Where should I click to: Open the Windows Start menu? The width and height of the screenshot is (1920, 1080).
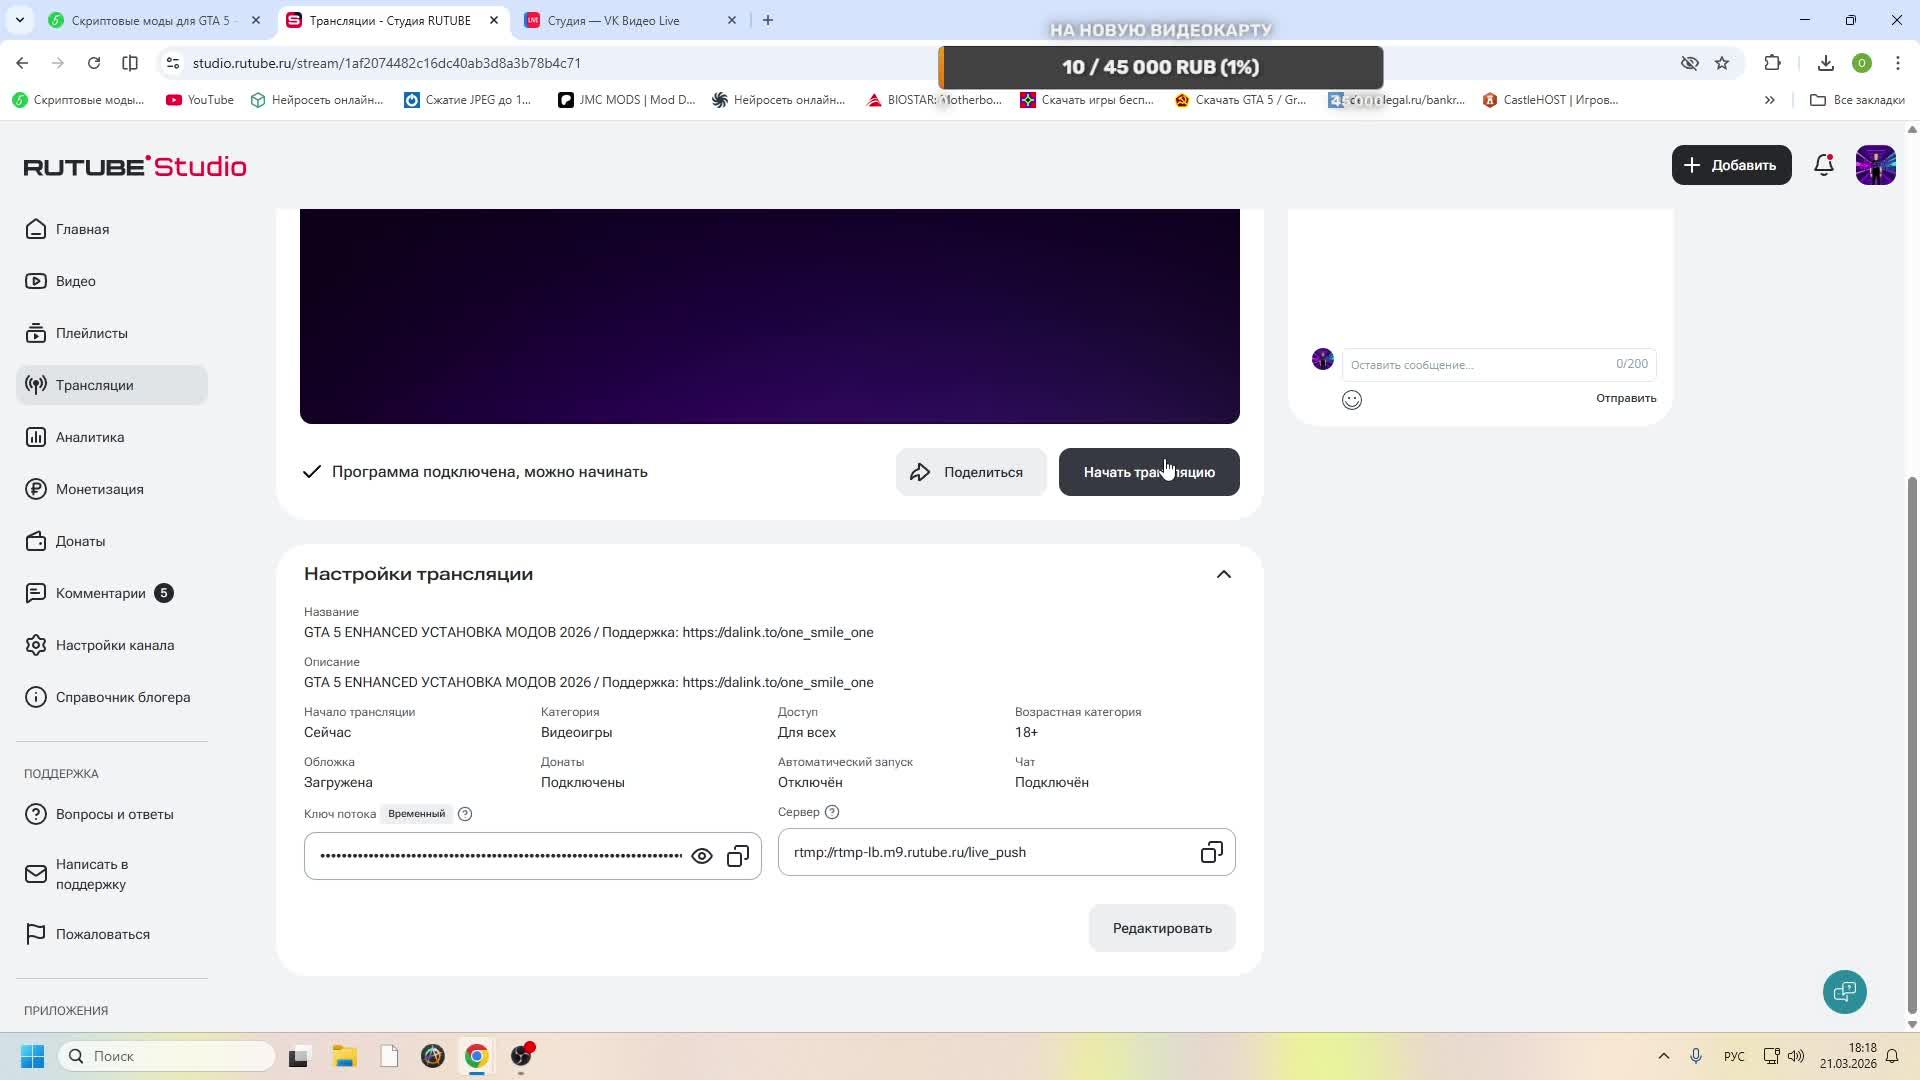(32, 1056)
